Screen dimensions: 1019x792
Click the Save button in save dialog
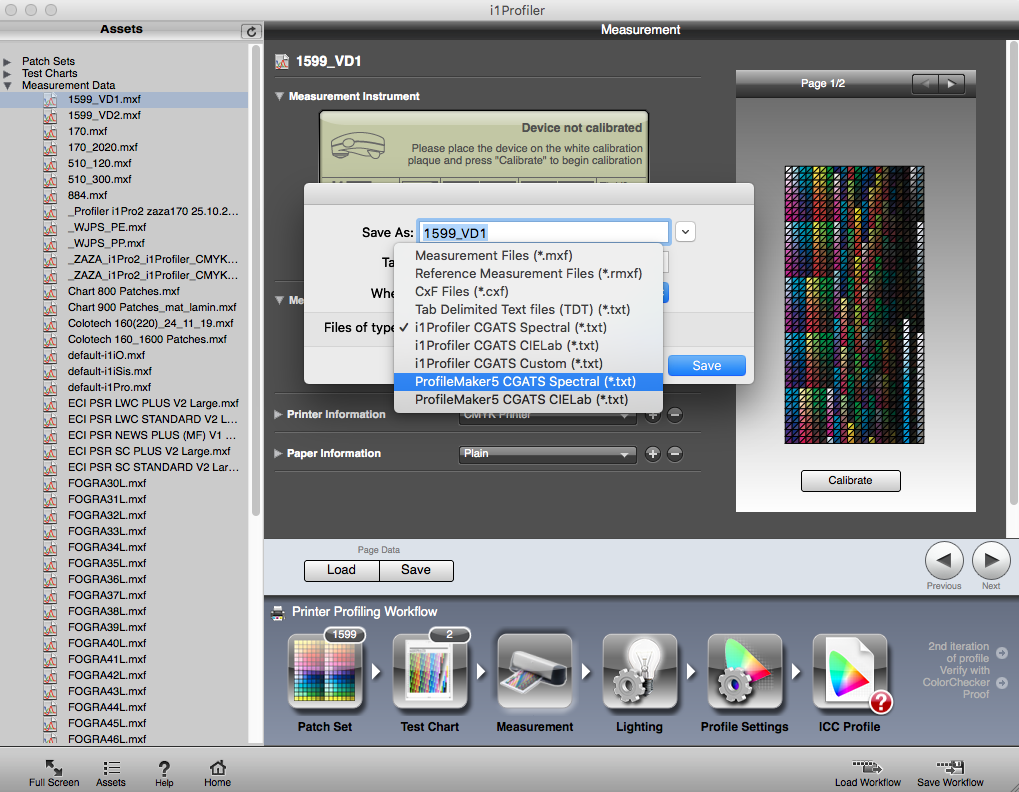706,366
